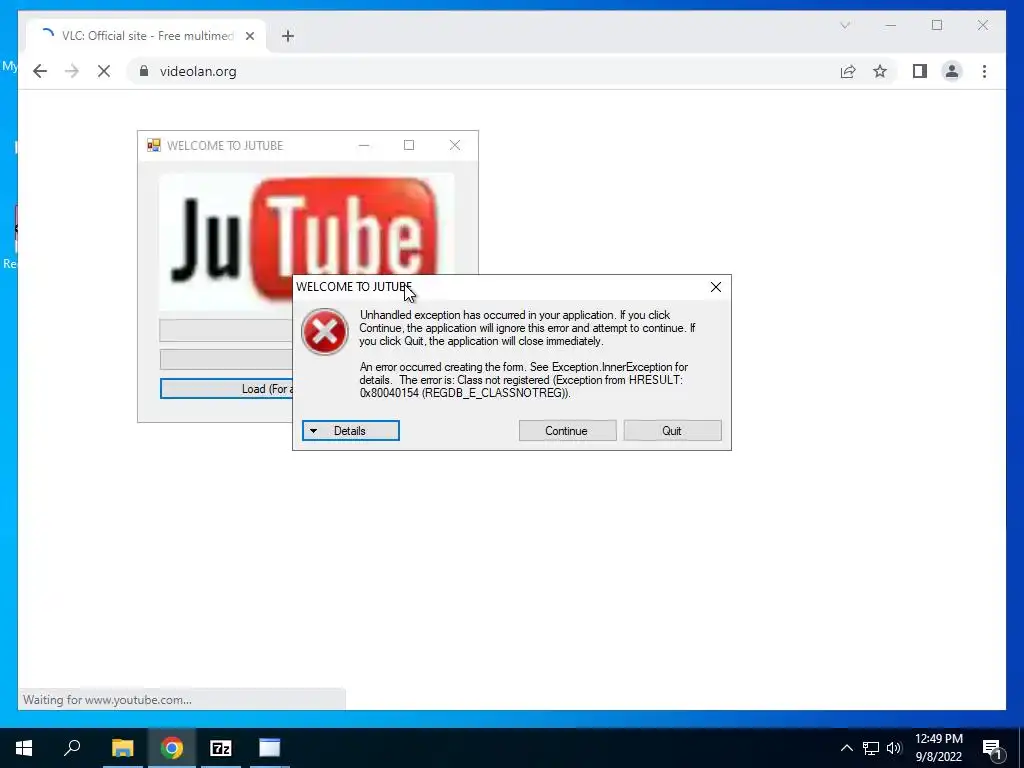Click the red error icon in dialog
1024x768 pixels.
click(325, 332)
